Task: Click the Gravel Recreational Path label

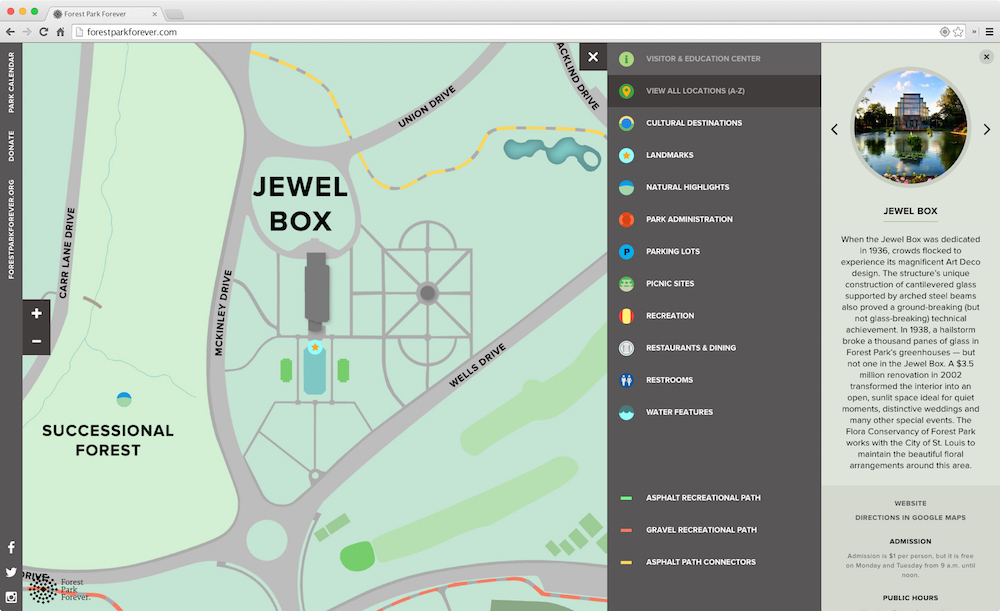Action: pyautogui.click(x=702, y=530)
